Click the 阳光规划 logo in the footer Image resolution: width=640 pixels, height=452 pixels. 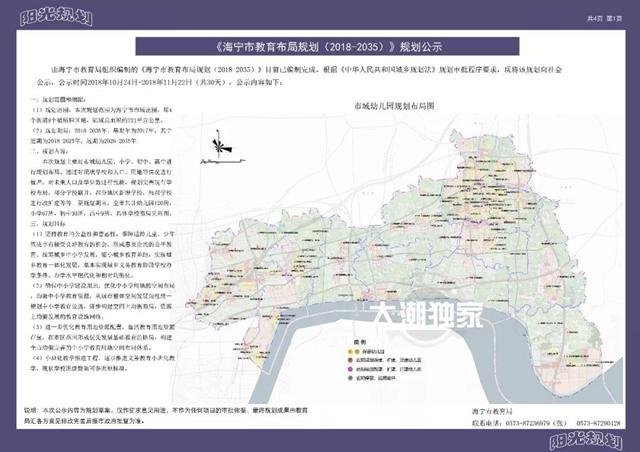(x=585, y=440)
